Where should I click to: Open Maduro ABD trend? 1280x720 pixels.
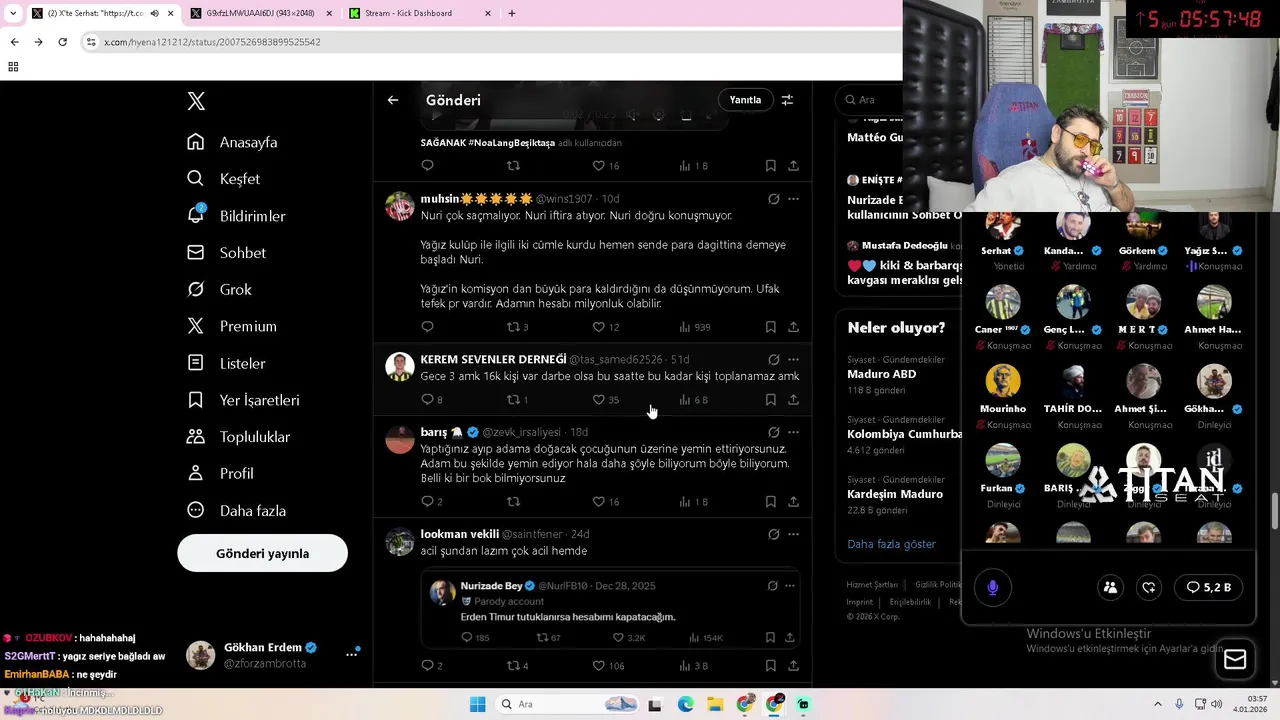881,374
